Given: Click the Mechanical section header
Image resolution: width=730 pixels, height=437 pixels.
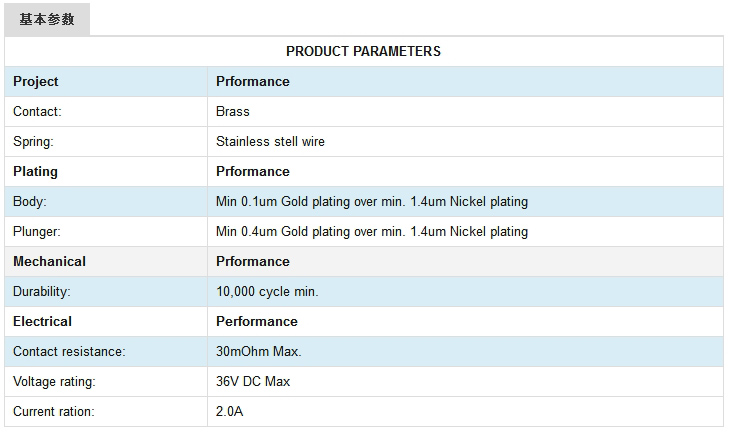Looking at the screenshot, I should click(x=49, y=261).
